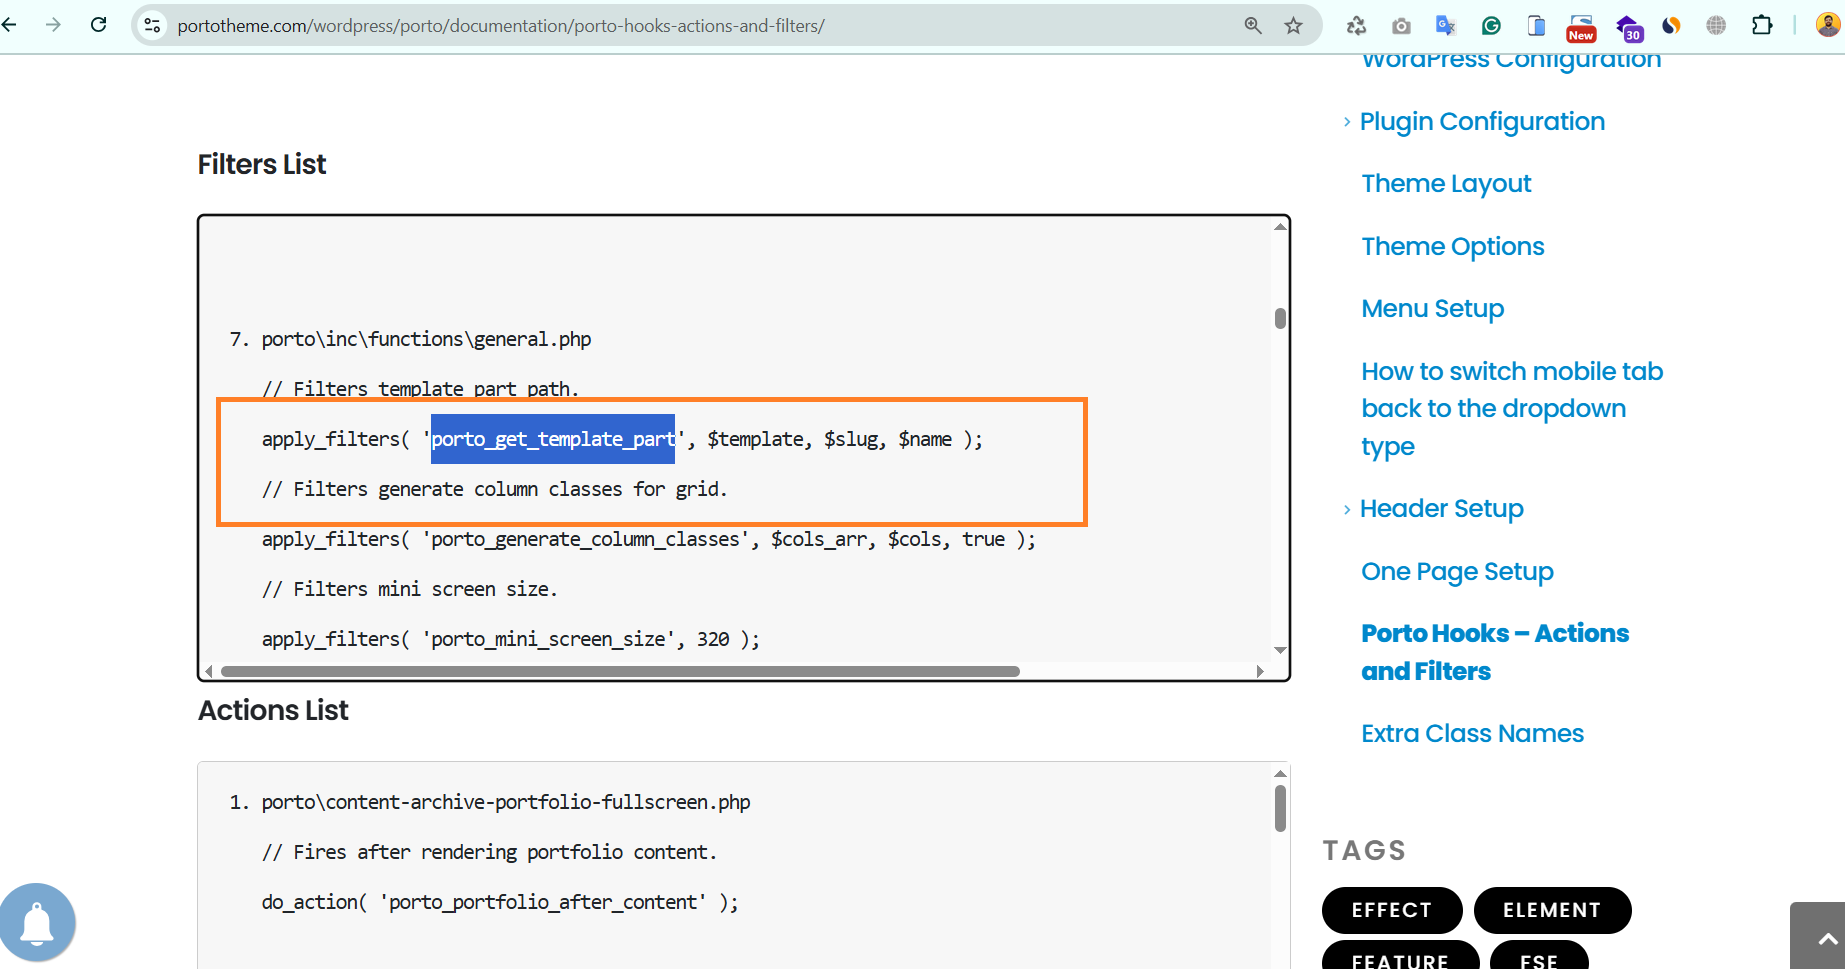Click Actions List scroll up arrow
Screen dimensions: 1845x969
pos(1280,774)
